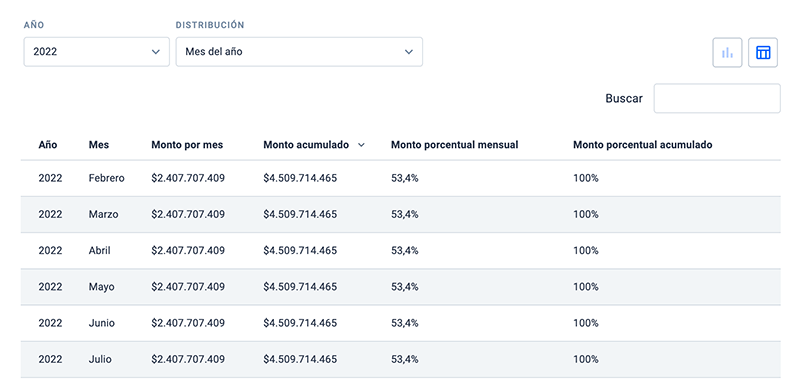
Task: Switch to bar chart view icon
Action: [727, 53]
